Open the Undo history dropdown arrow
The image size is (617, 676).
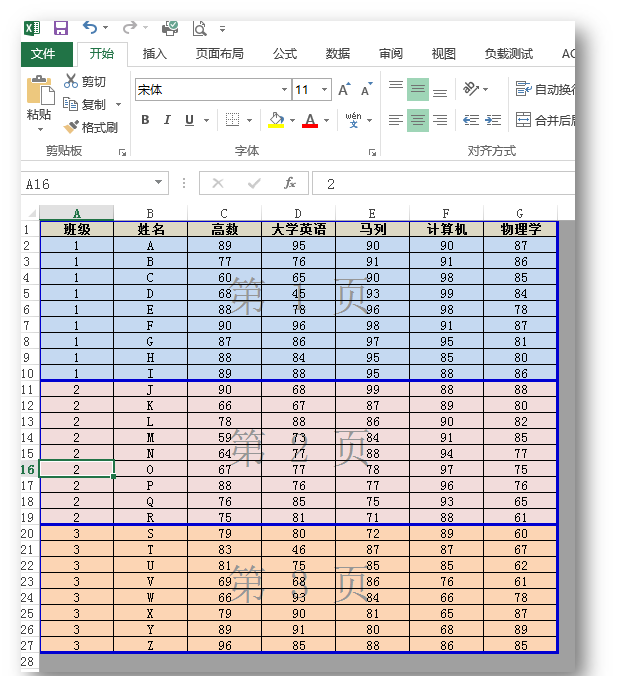pyautogui.click(x=106, y=28)
